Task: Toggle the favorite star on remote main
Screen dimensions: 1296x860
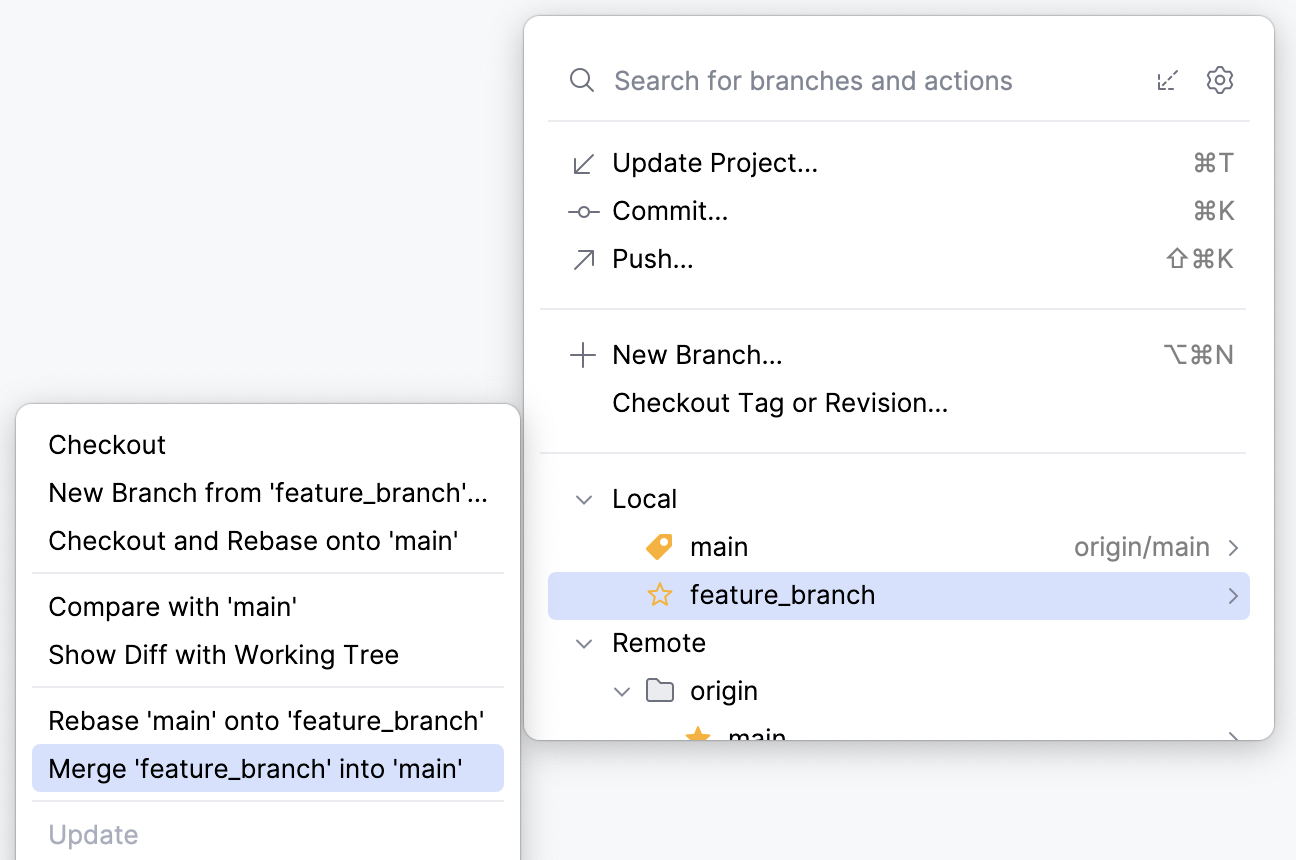Action: click(x=697, y=737)
